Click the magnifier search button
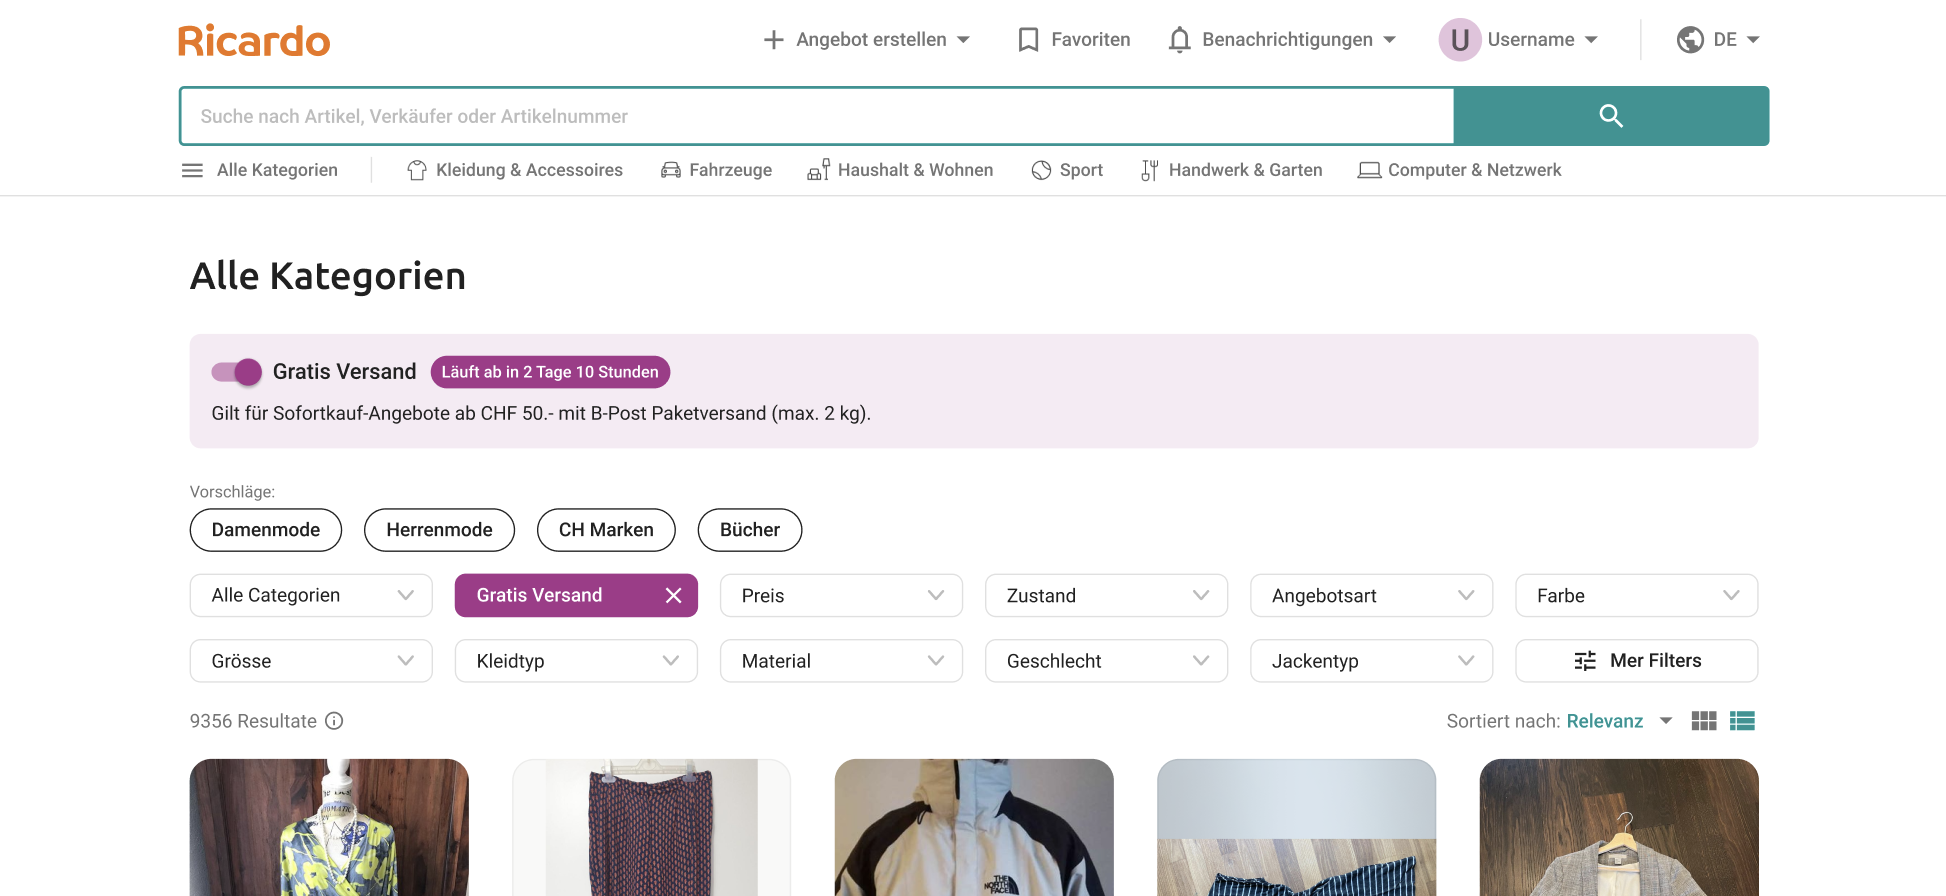This screenshot has width=1946, height=896. pyautogui.click(x=1611, y=116)
